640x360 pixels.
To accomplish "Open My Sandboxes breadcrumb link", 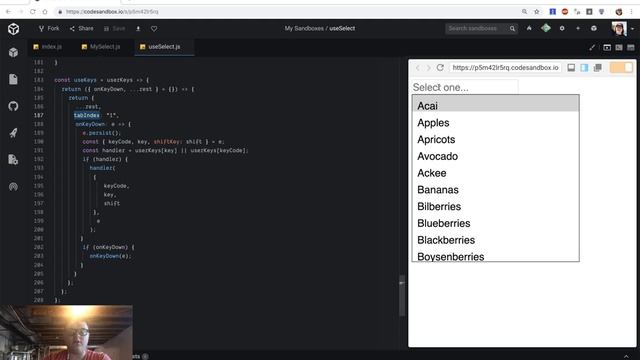I will tap(304, 29).
